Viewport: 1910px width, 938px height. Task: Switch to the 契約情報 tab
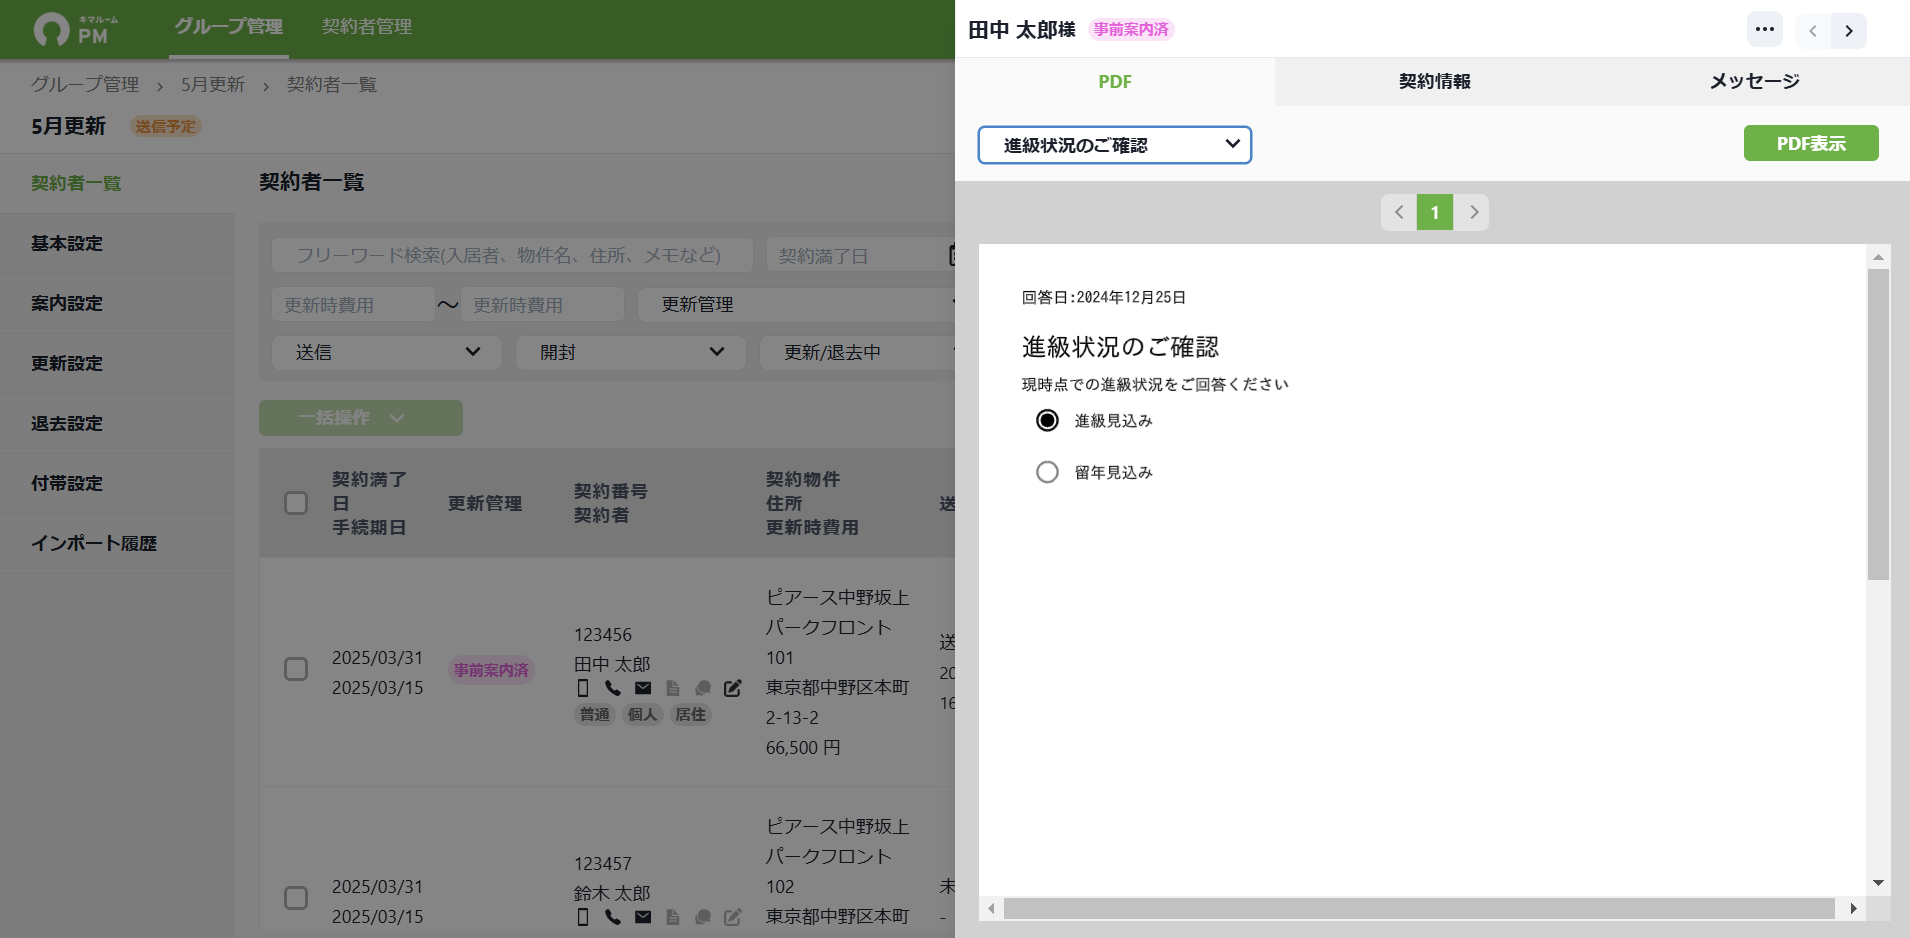pos(1434,82)
